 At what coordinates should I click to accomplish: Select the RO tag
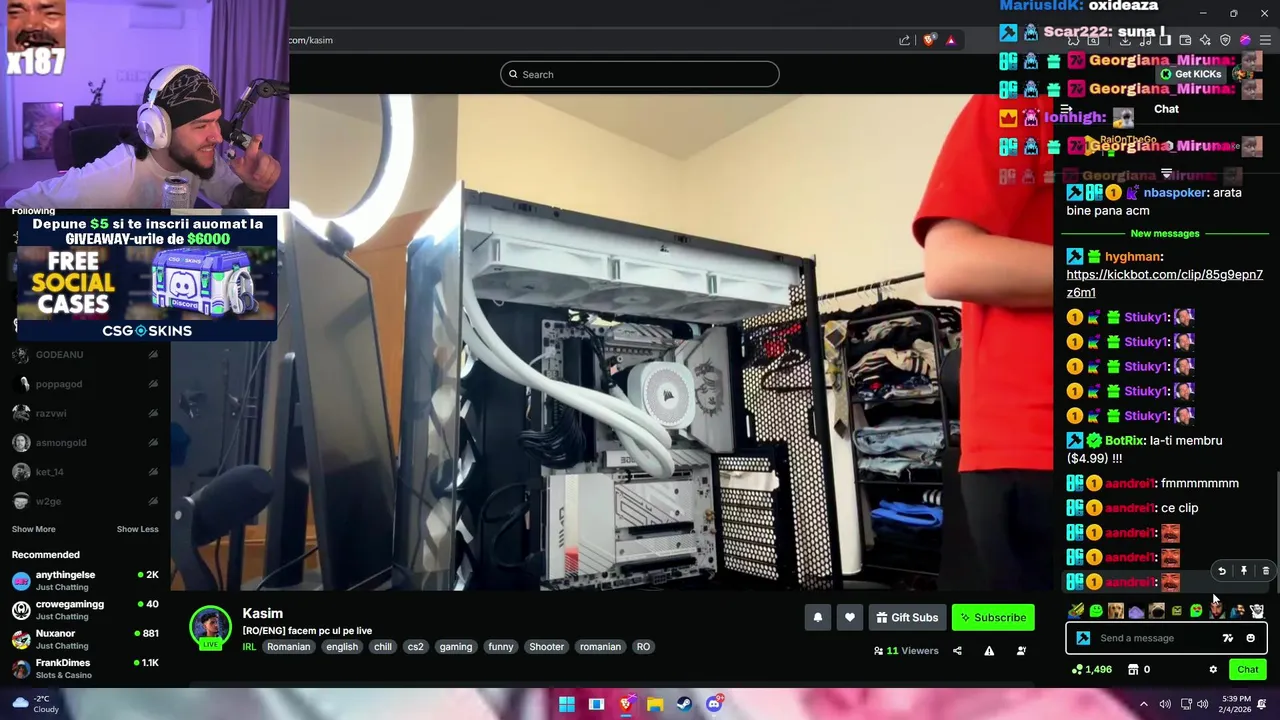pos(643,647)
